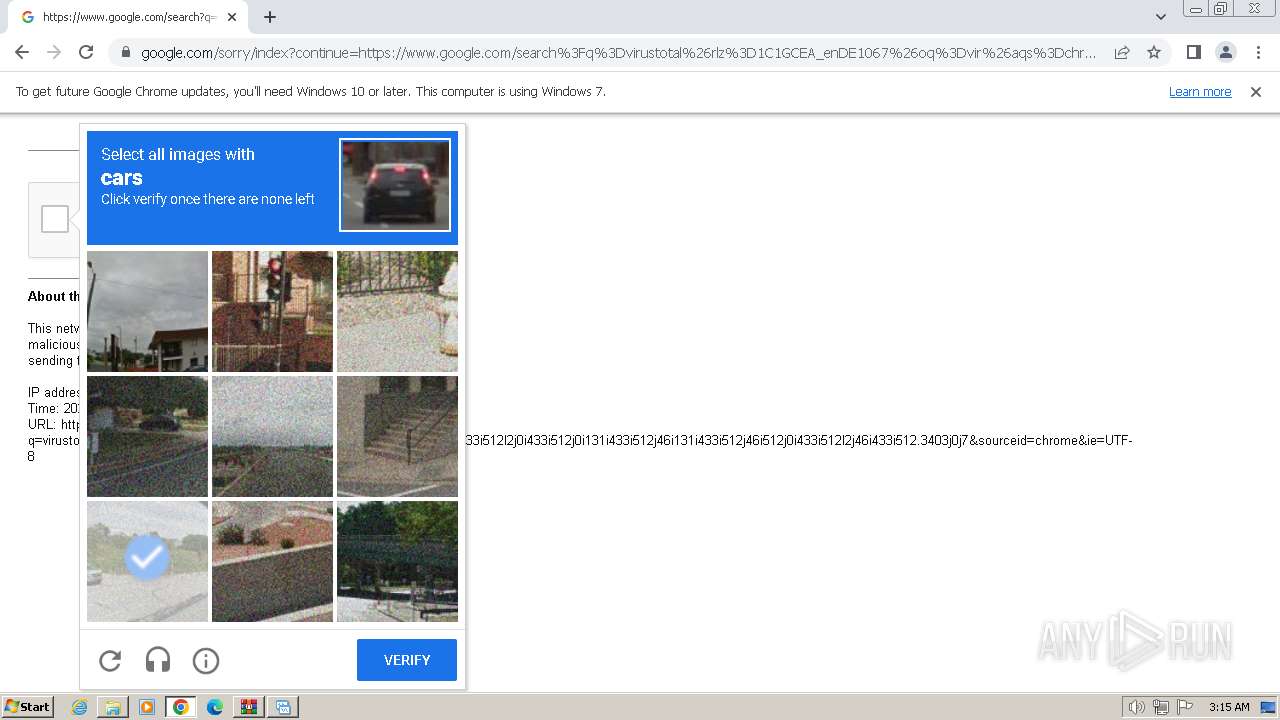Click the browser Back arrow

click(22, 52)
